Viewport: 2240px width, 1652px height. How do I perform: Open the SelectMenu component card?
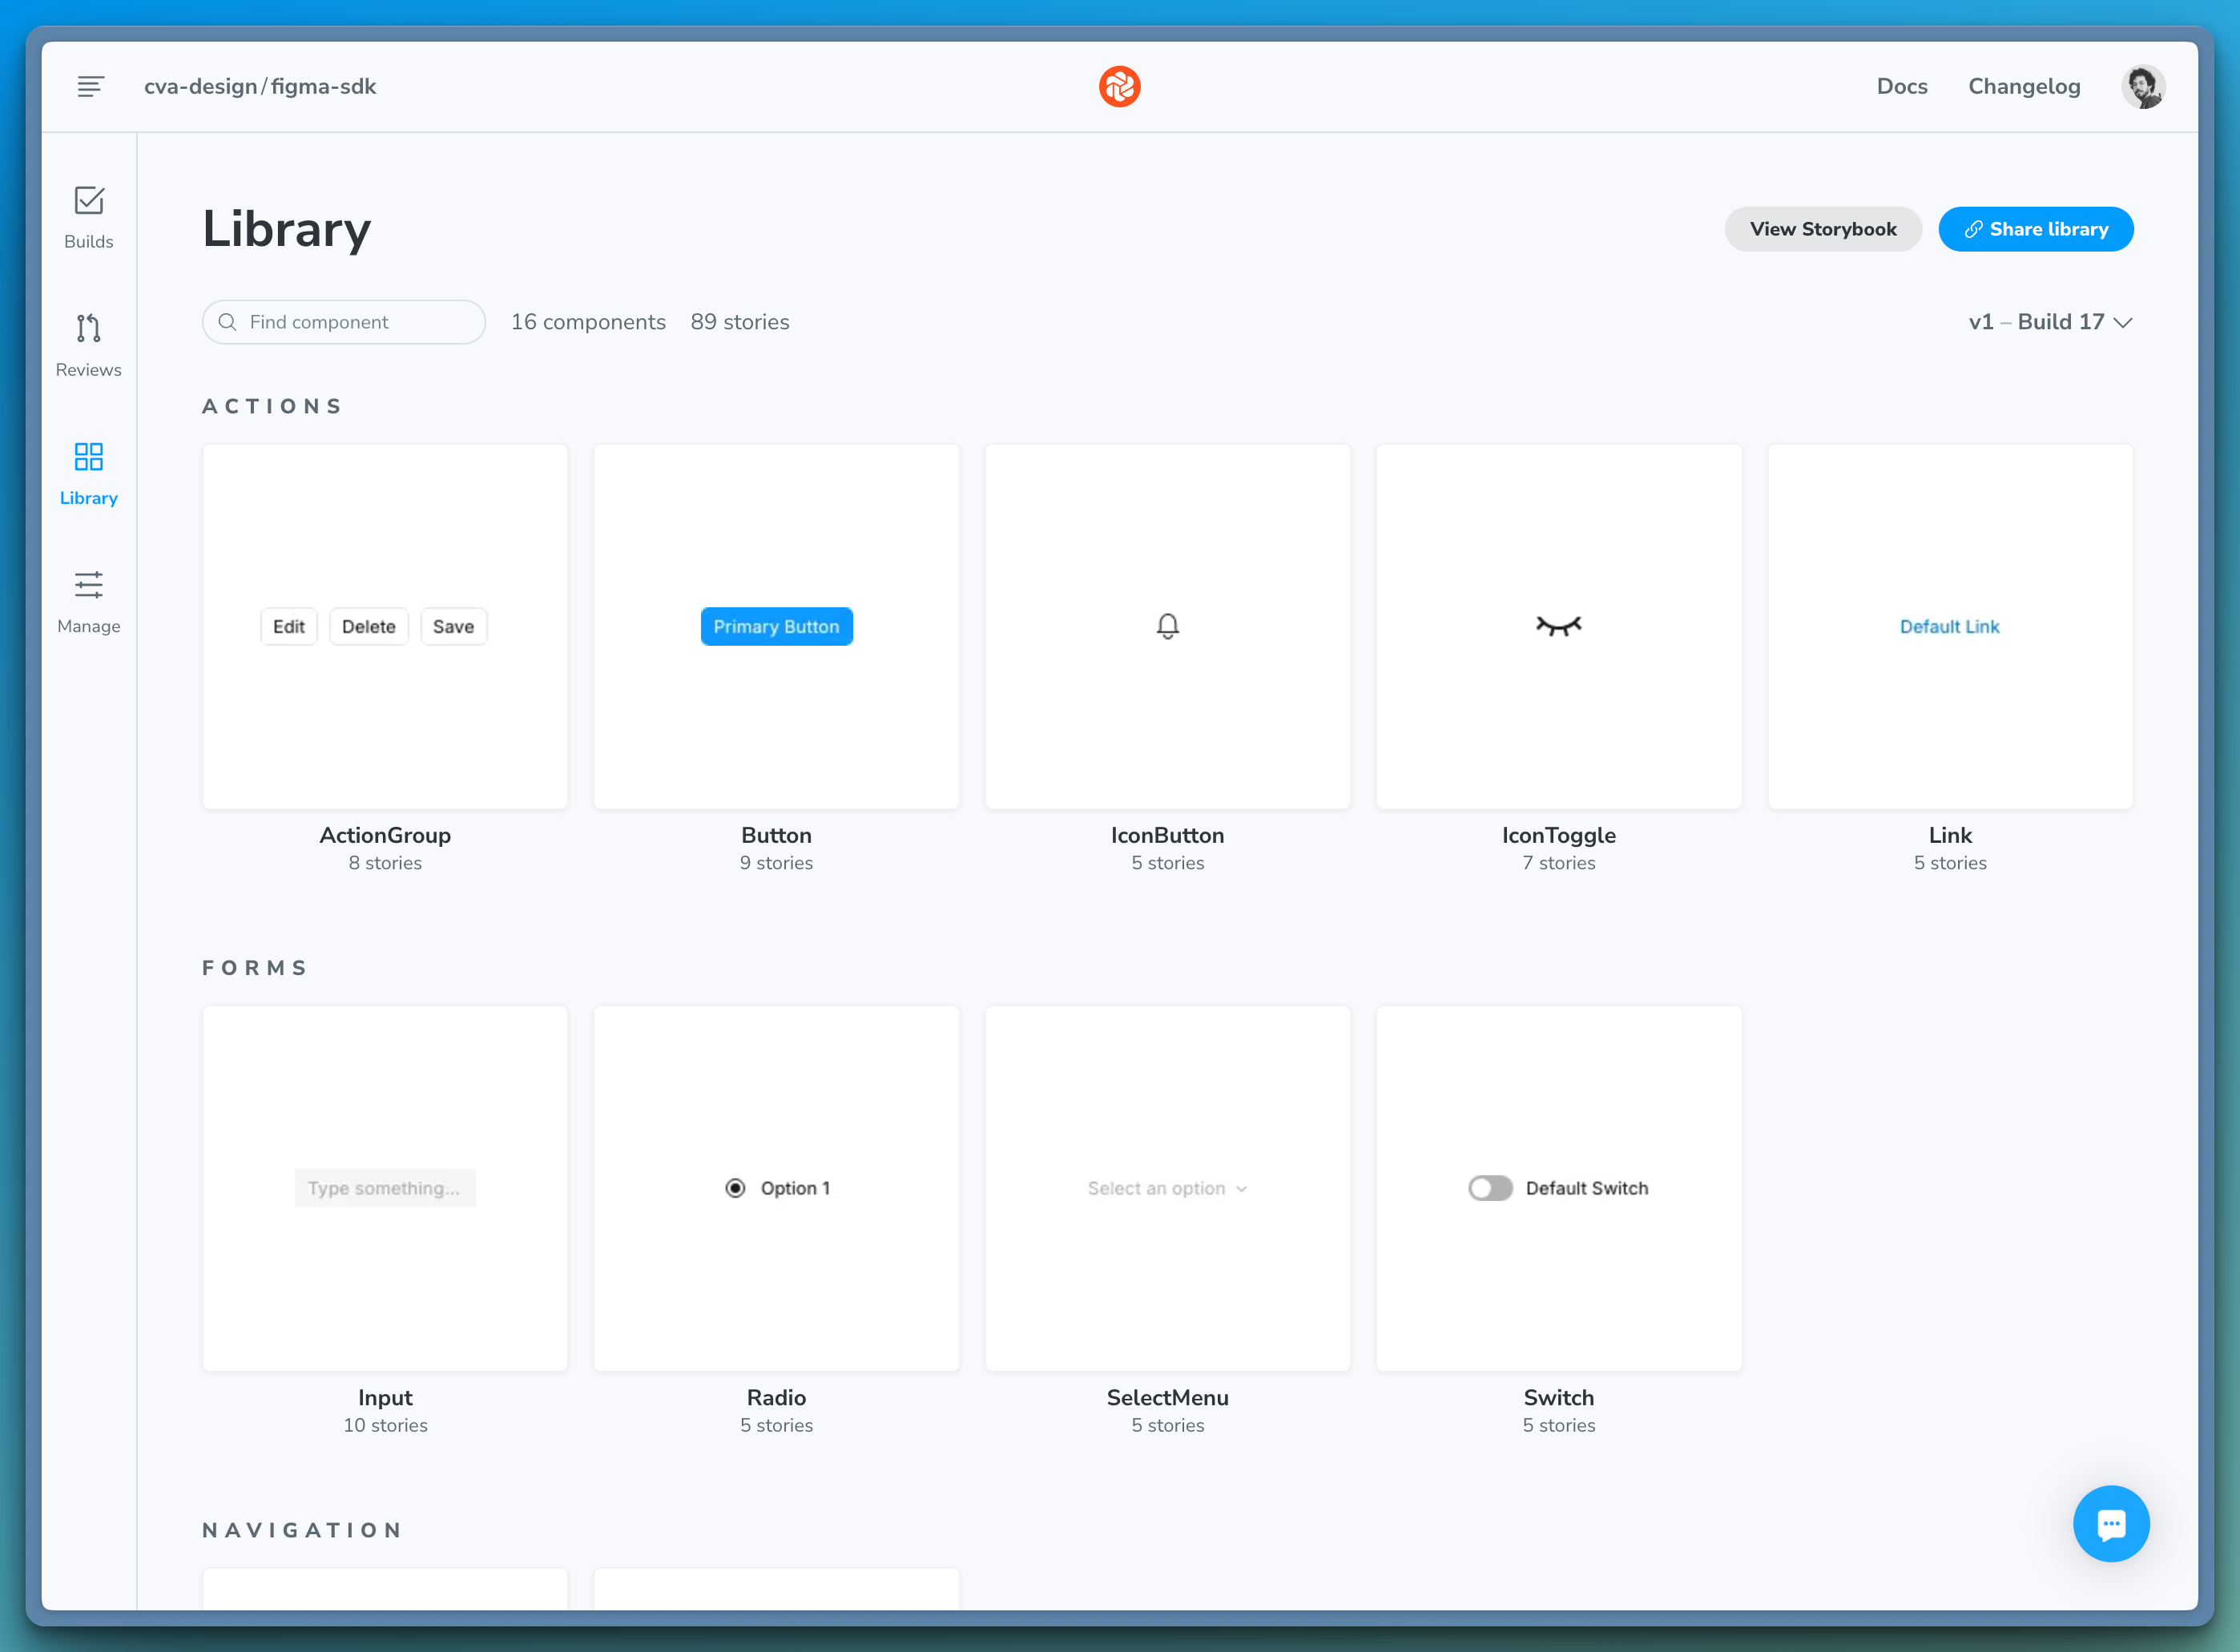click(1167, 1188)
